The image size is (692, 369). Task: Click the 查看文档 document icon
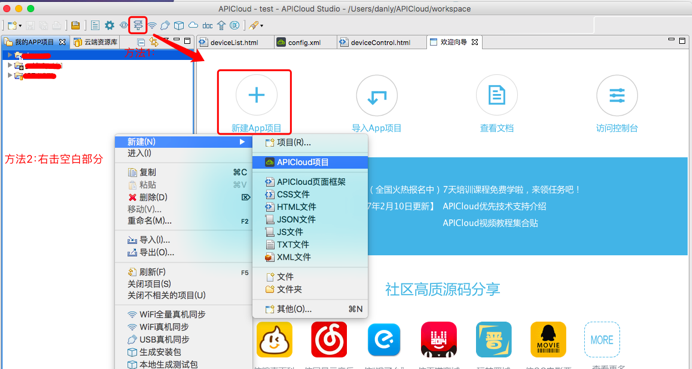[496, 95]
